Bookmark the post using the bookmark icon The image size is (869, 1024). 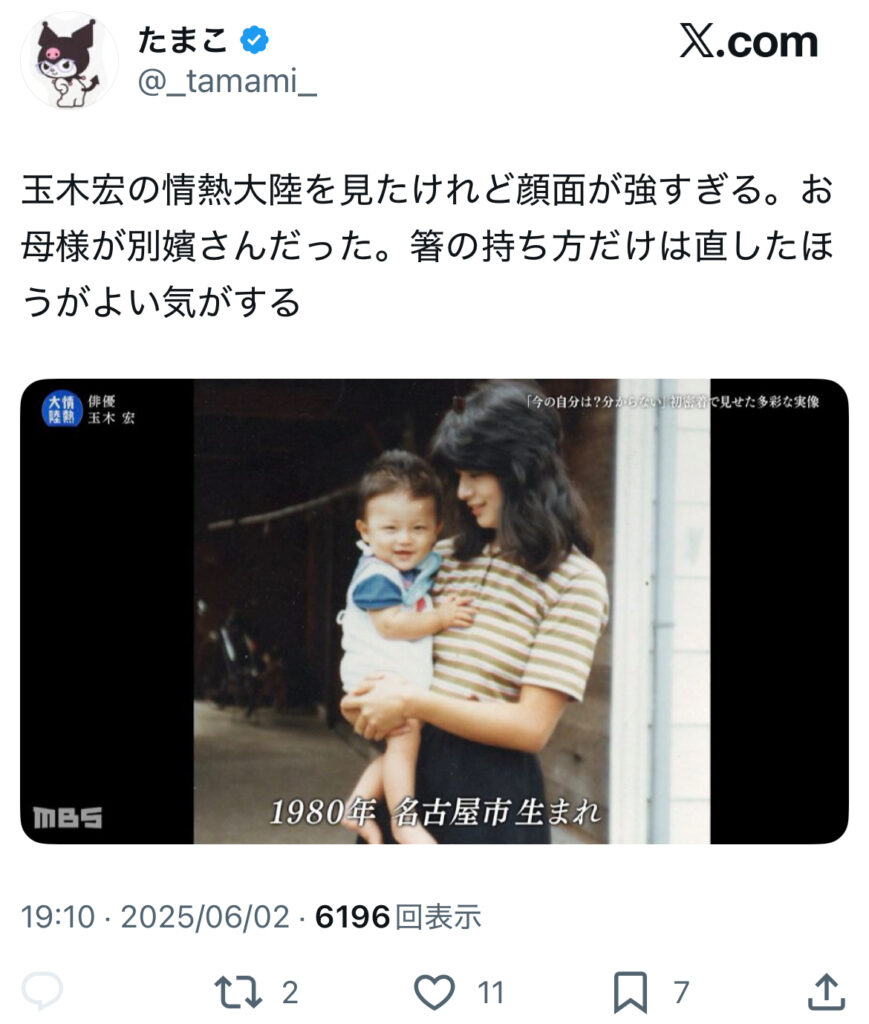point(630,992)
